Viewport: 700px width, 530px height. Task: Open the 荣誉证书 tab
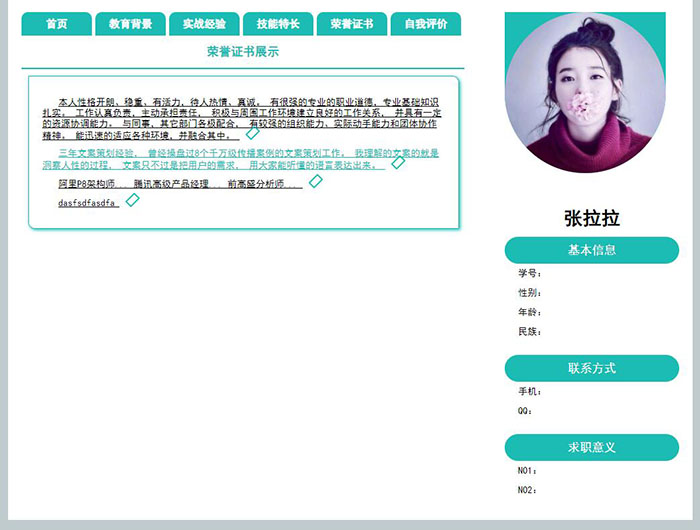coord(351,24)
